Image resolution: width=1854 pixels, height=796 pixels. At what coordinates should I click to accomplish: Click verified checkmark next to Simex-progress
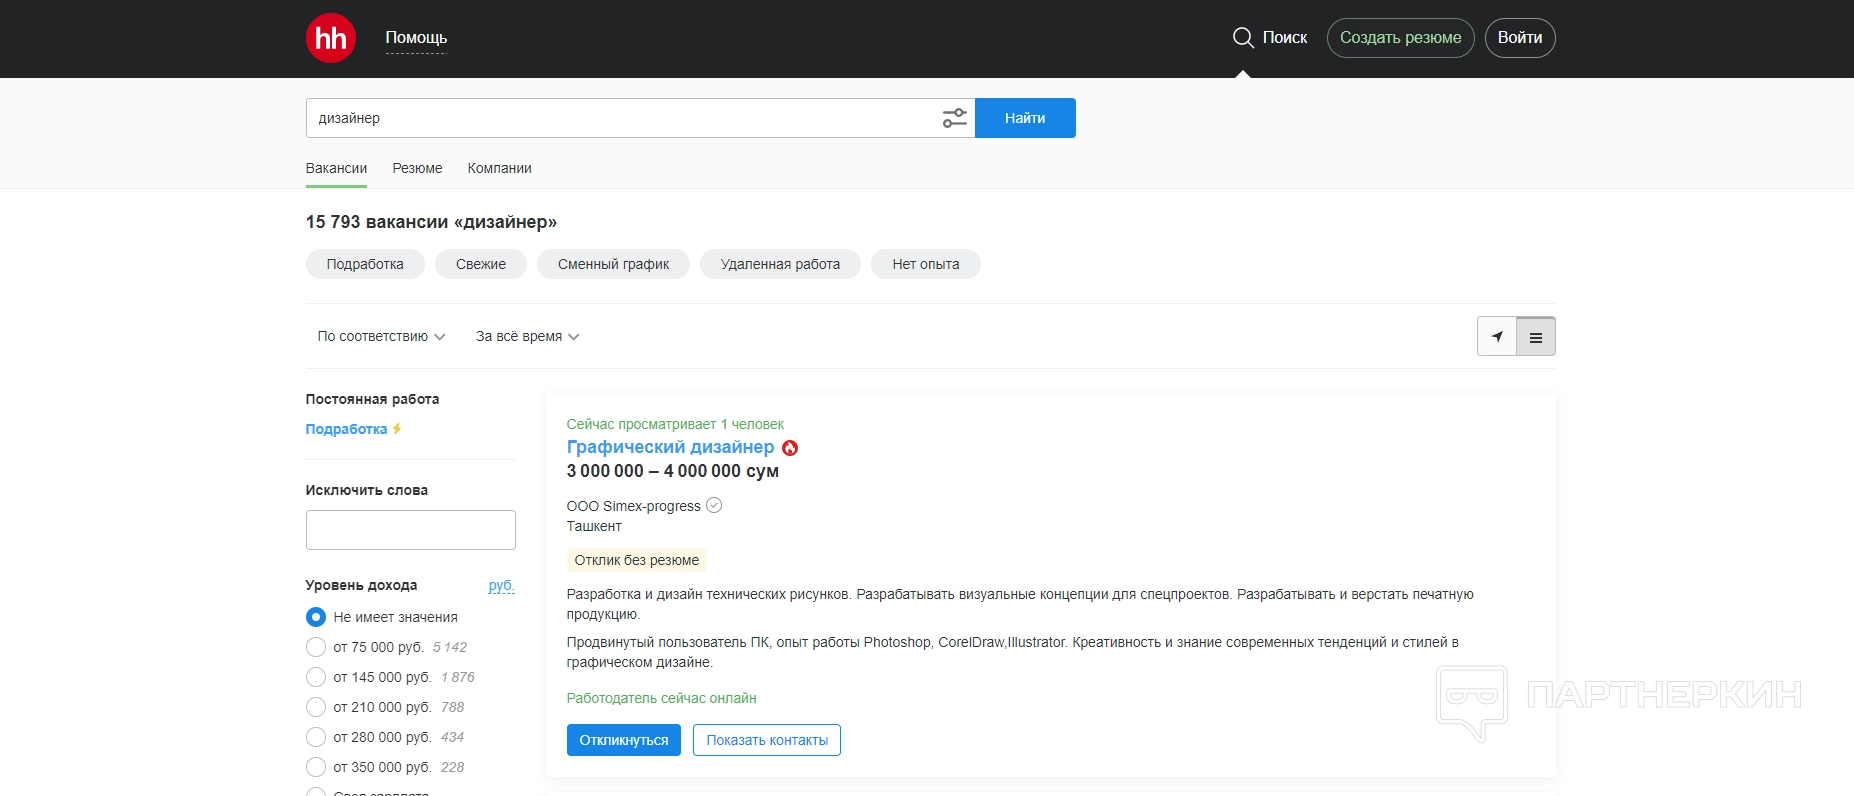714,505
